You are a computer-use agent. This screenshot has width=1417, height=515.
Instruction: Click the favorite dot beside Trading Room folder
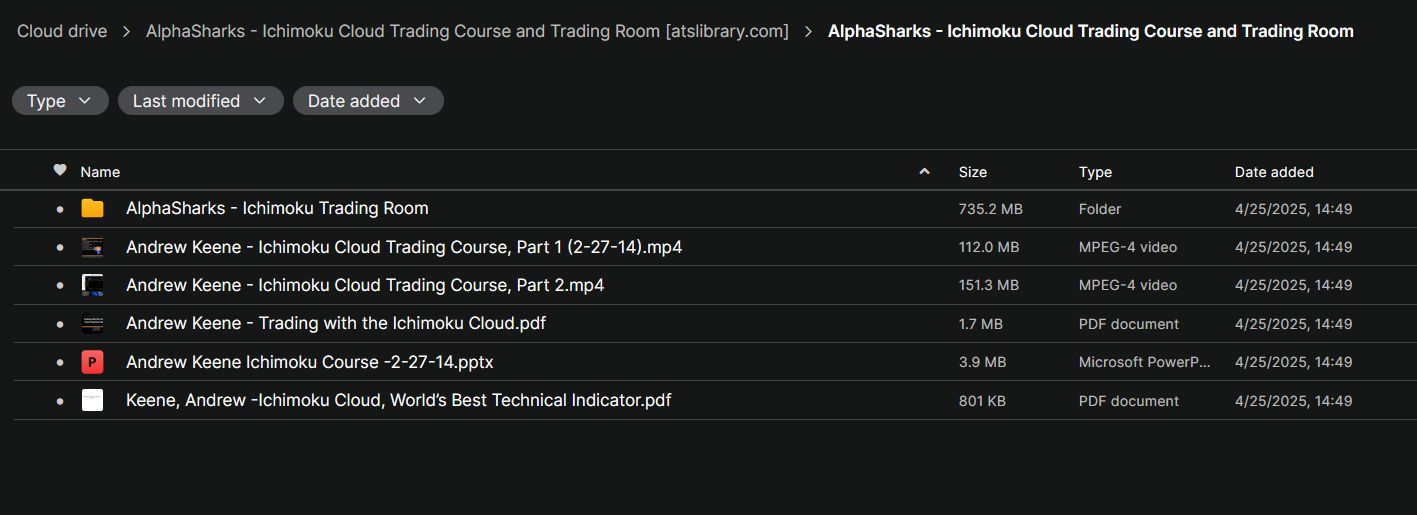(x=60, y=209)
